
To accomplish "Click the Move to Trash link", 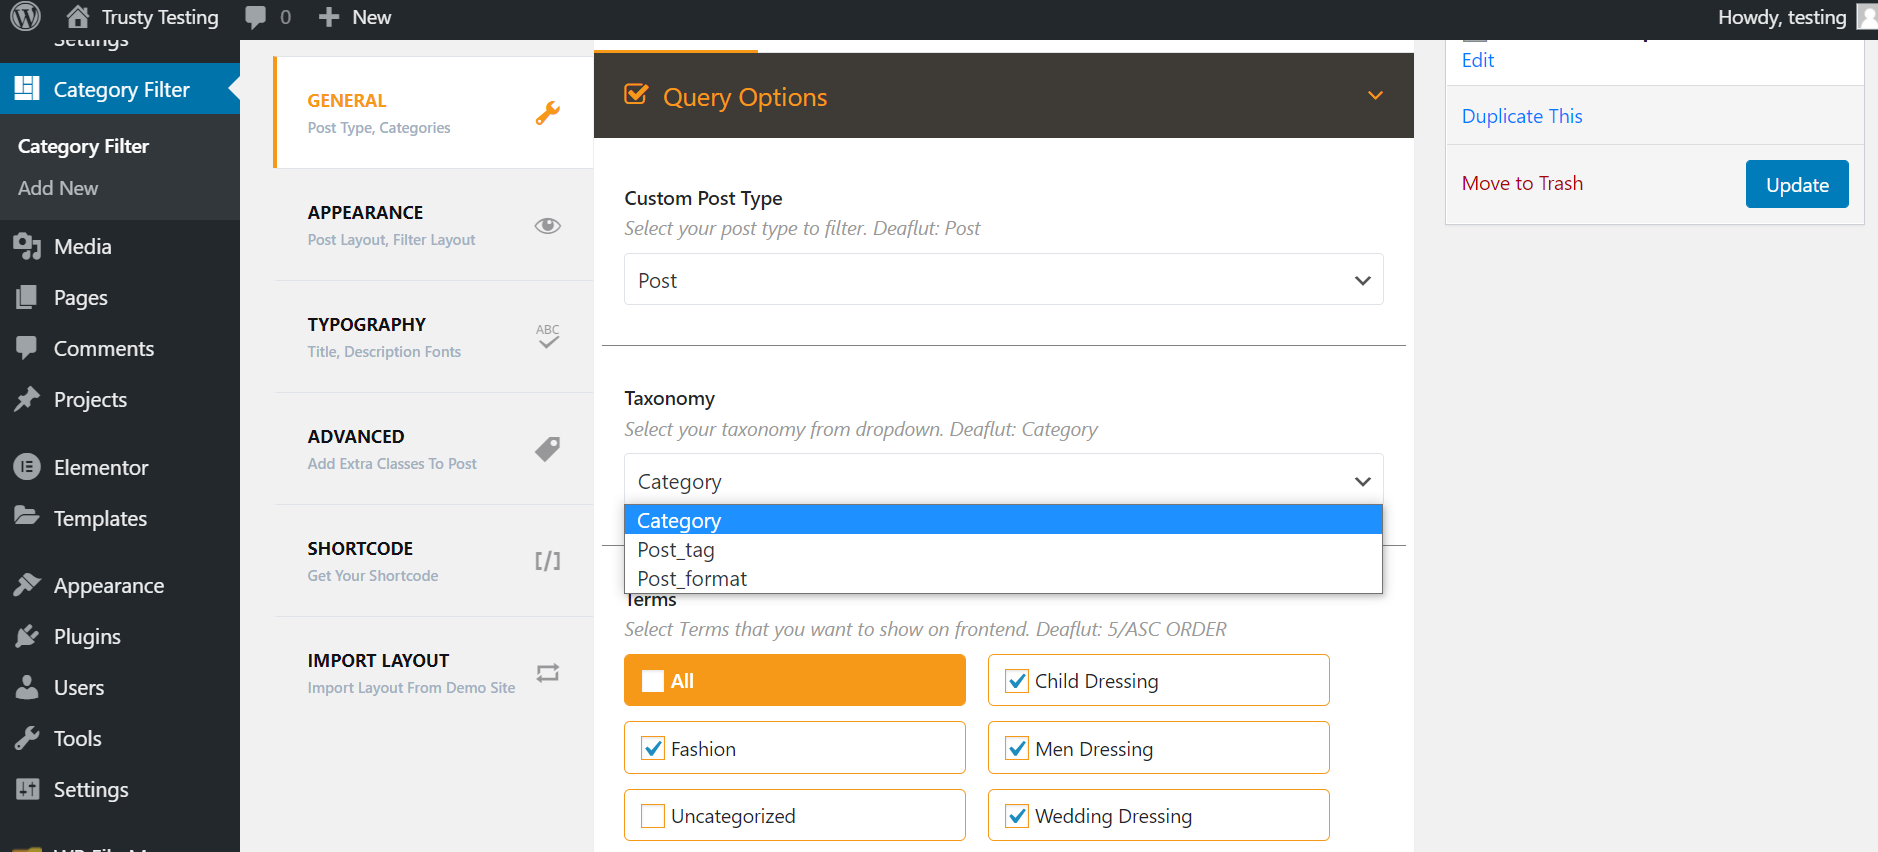I will 1522,184.
